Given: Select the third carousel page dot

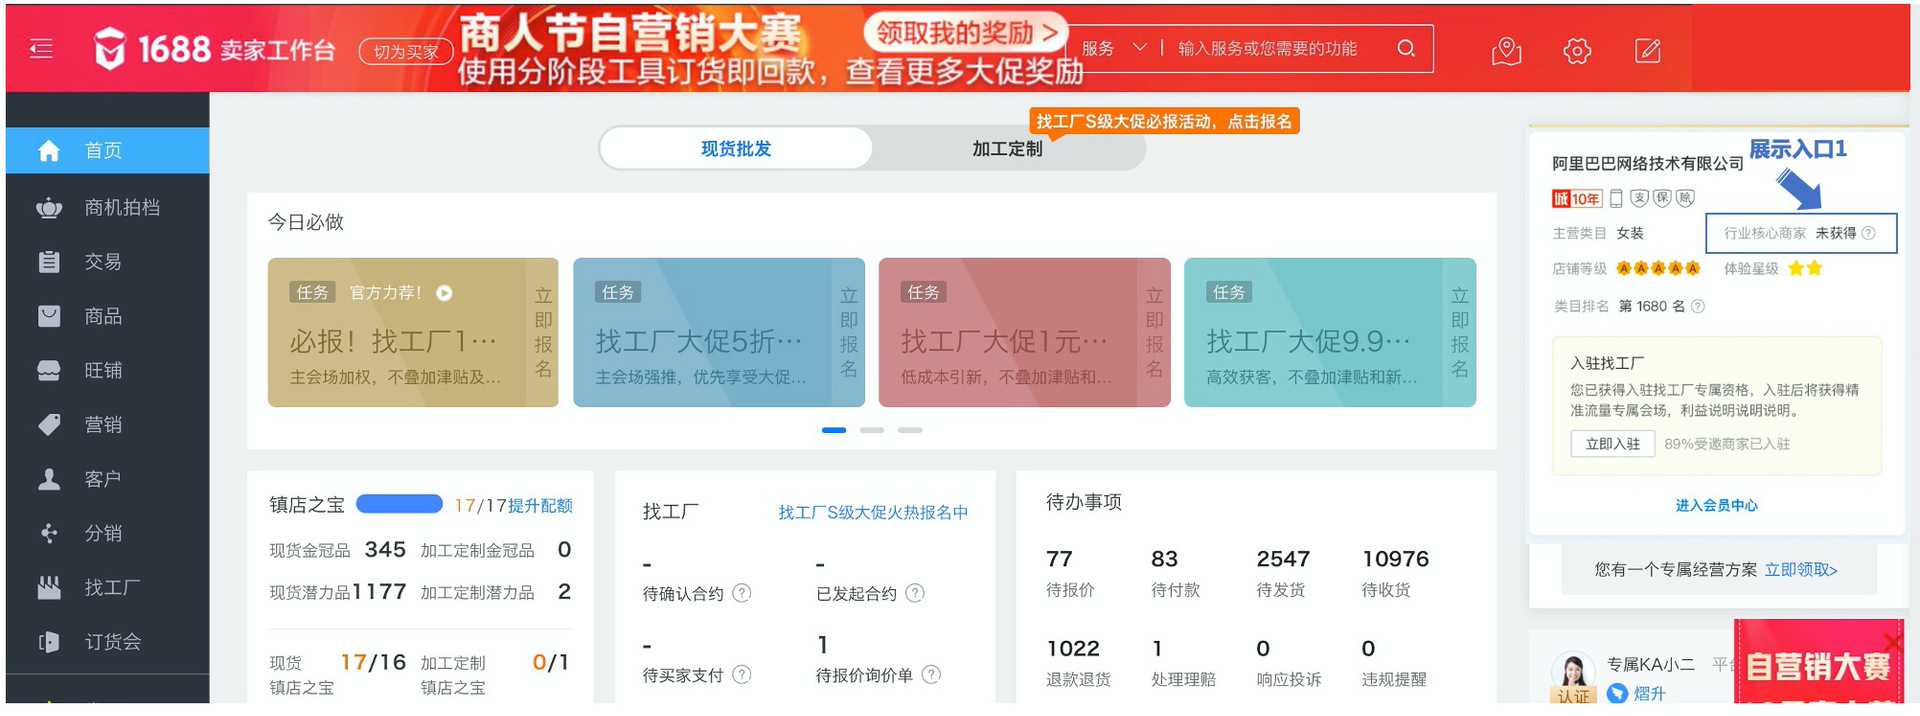Looking at the screenshot, I should pyautogui.click(x=910, y=430).
